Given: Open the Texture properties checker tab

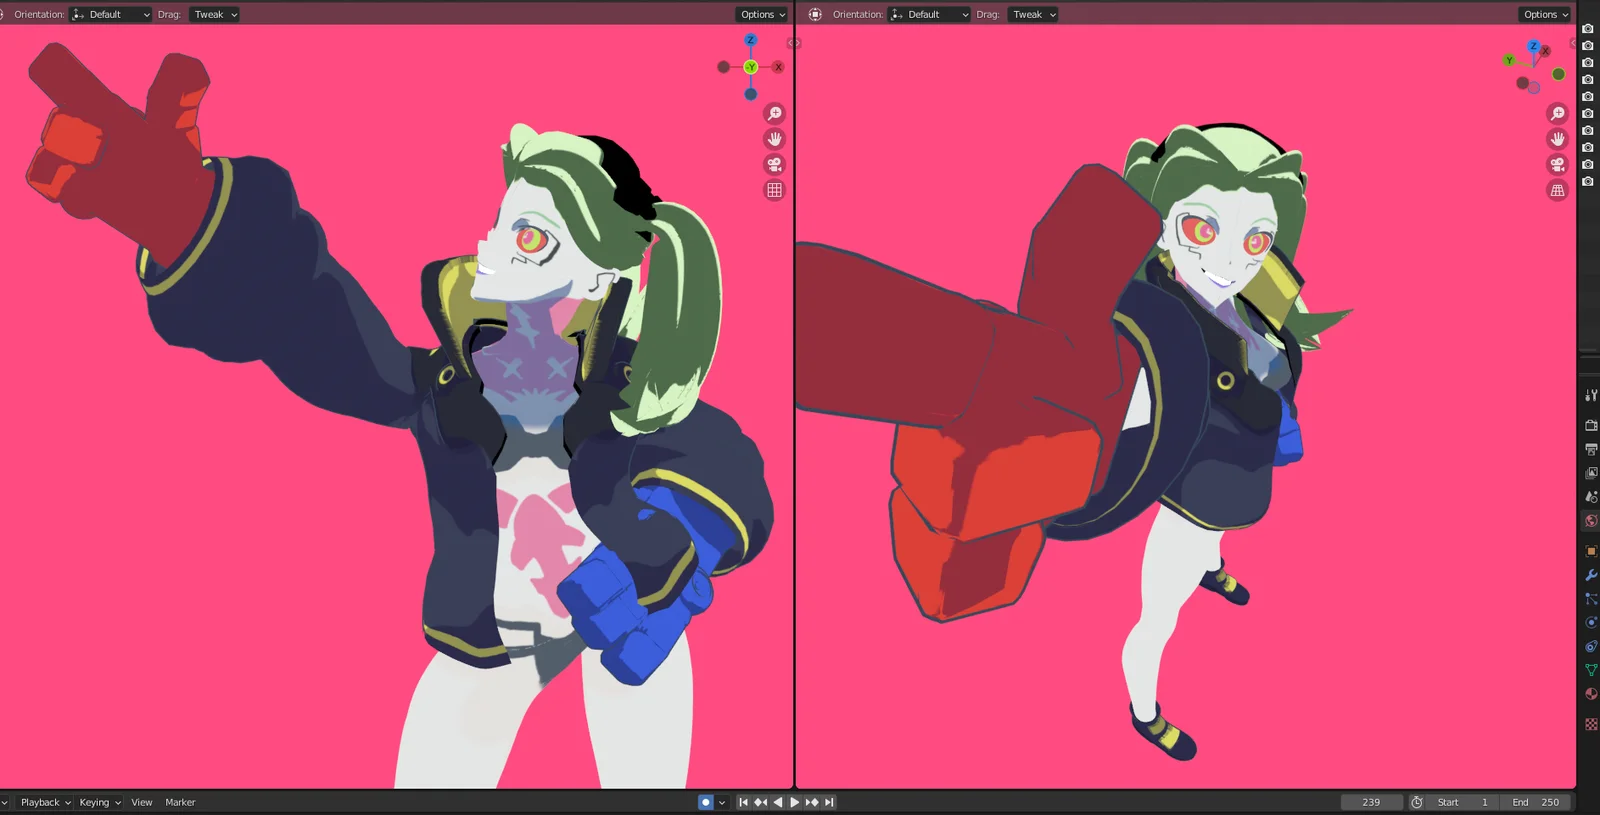Looking at the screenshot, I should (x=1590, y=724).
